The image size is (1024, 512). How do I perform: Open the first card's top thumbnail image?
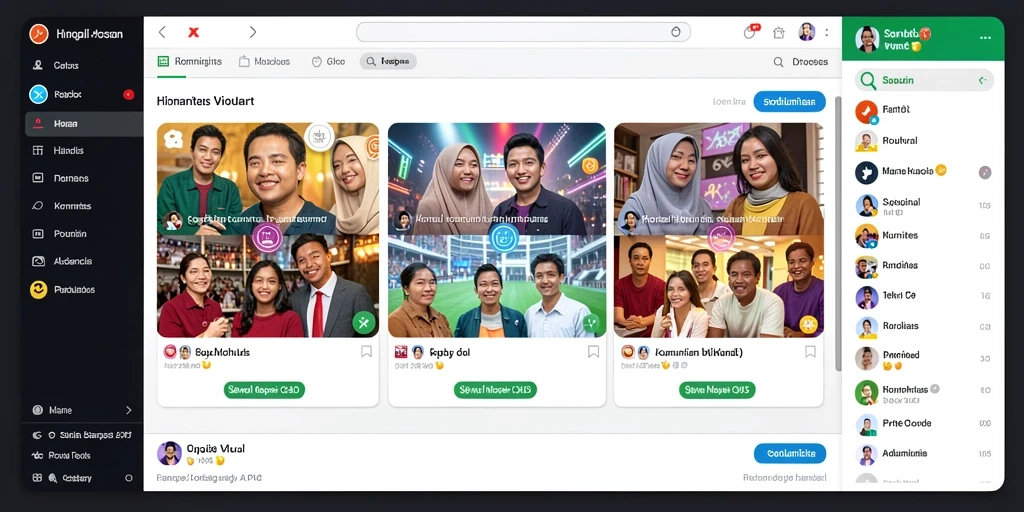tap(268, 179)
